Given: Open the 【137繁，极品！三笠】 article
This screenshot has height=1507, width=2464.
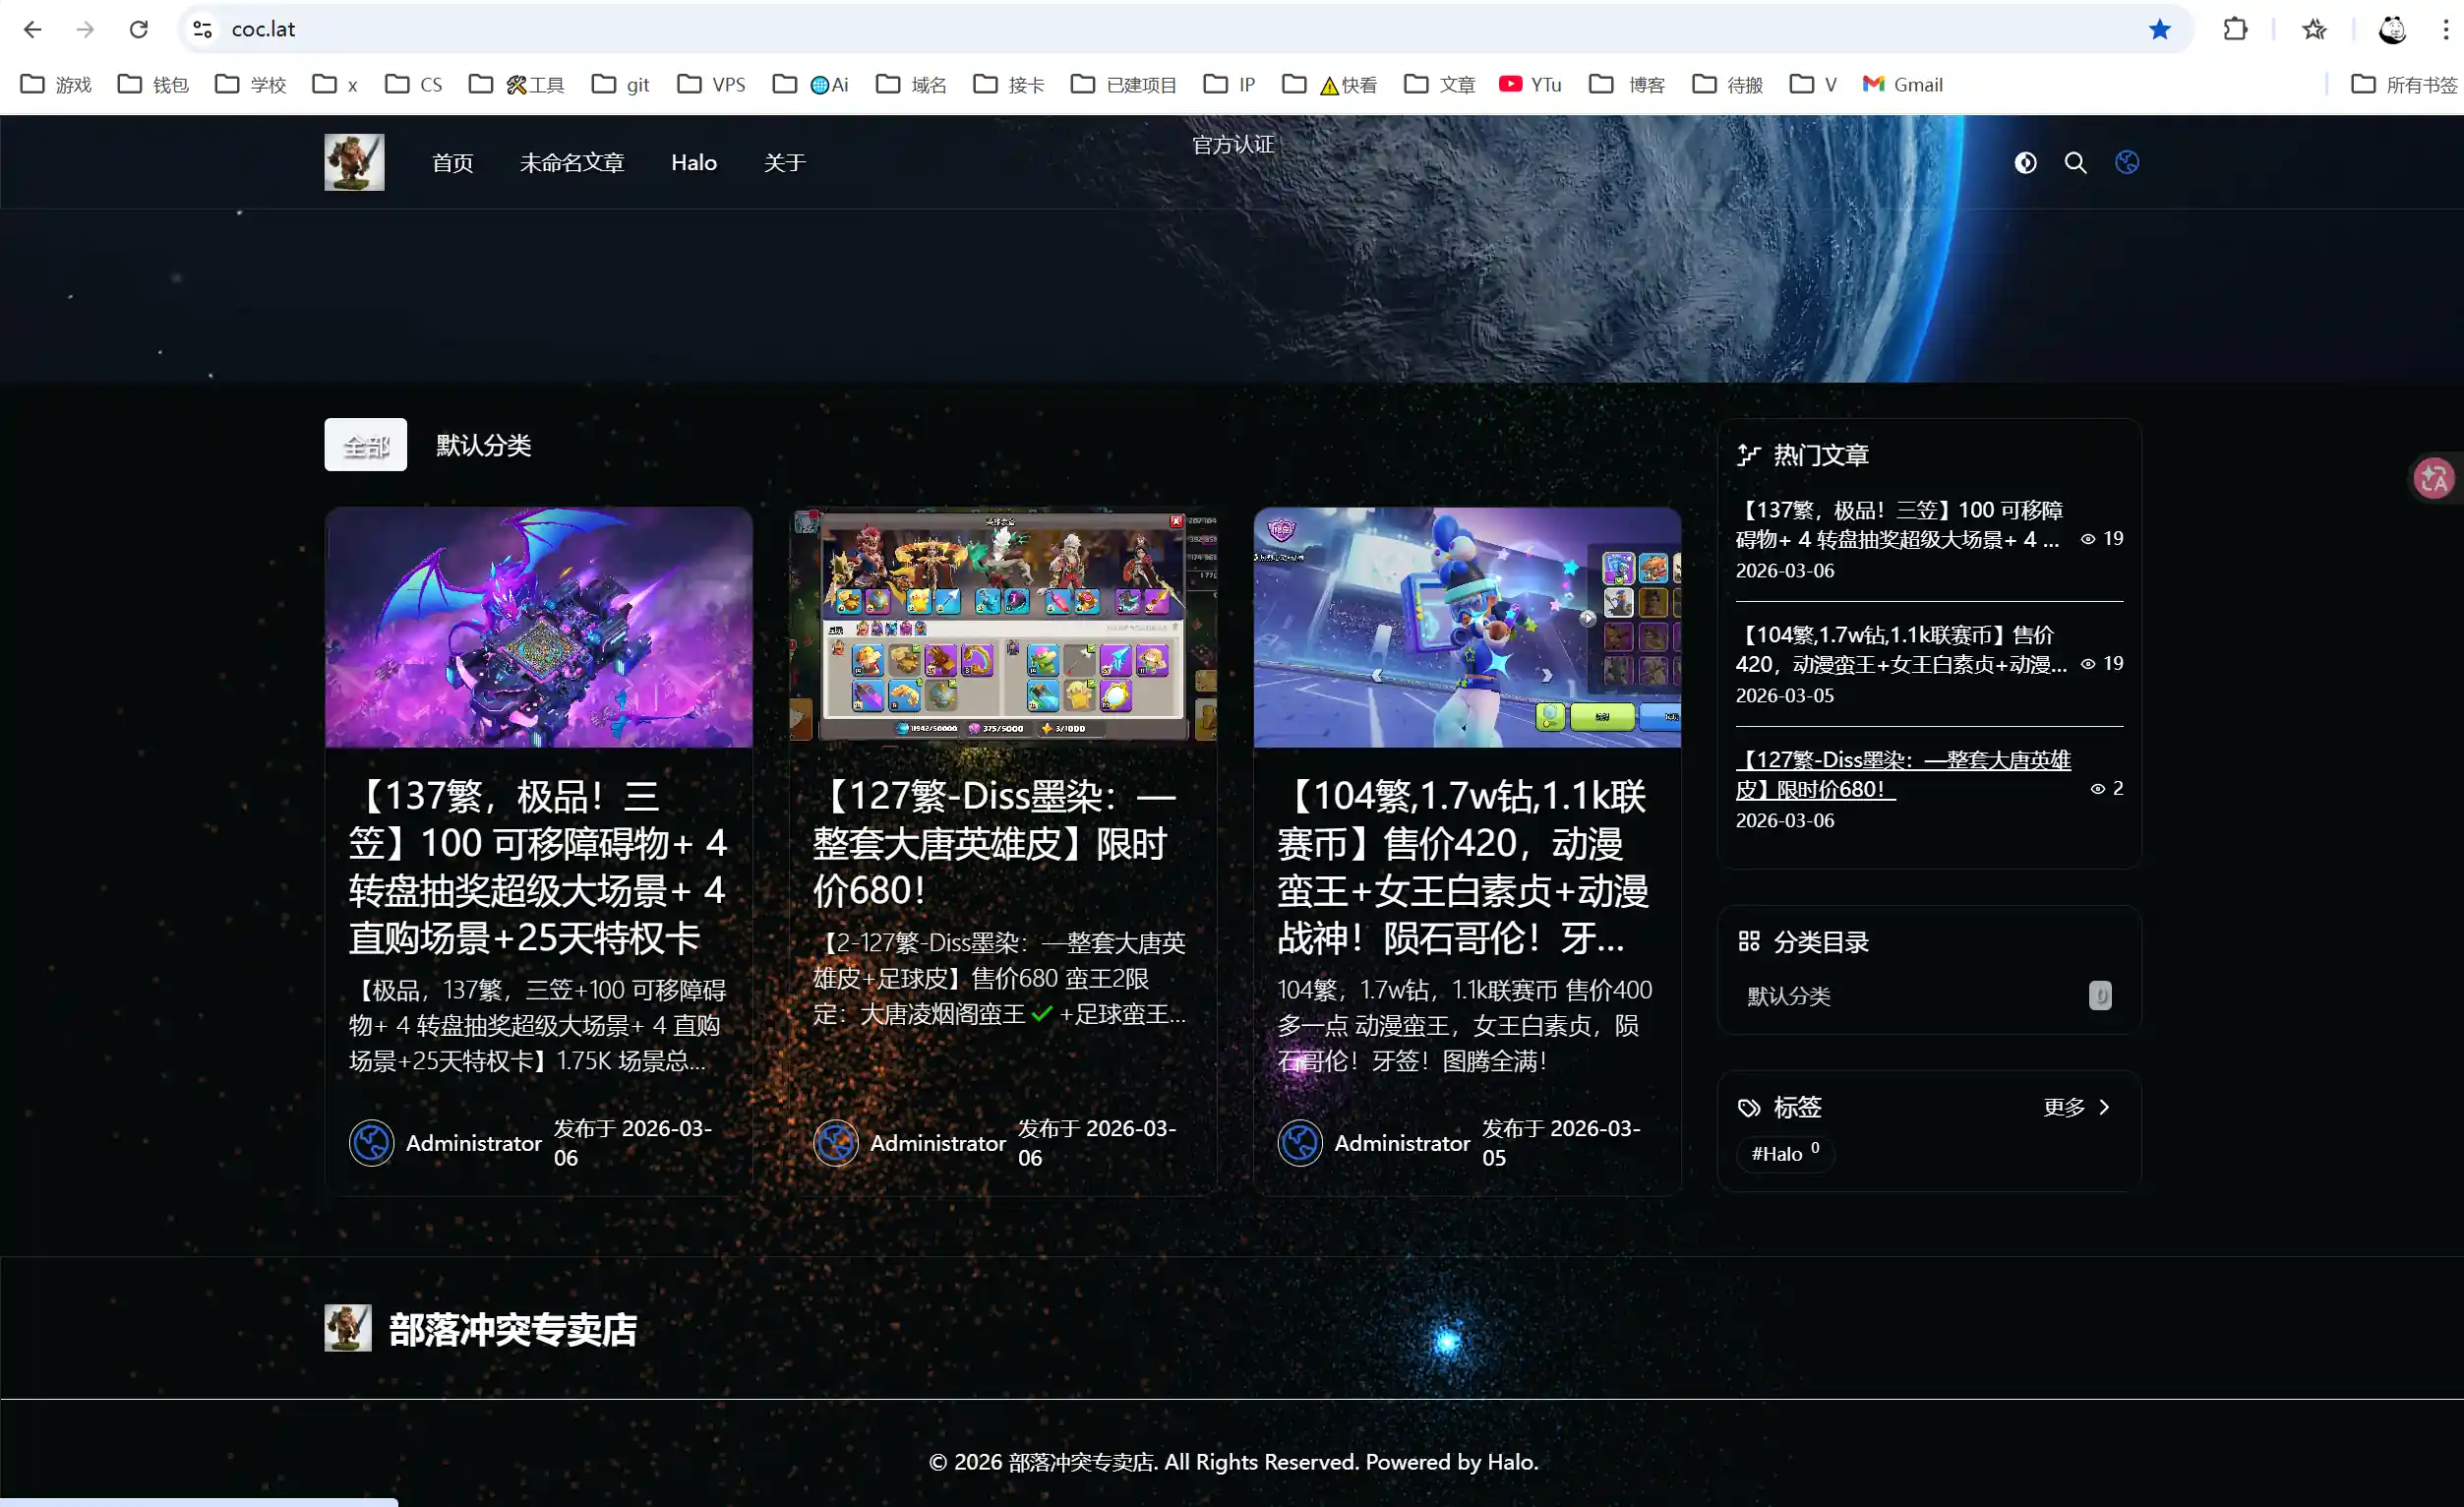Looking at the screenshot, I should [x=539, y=867].
